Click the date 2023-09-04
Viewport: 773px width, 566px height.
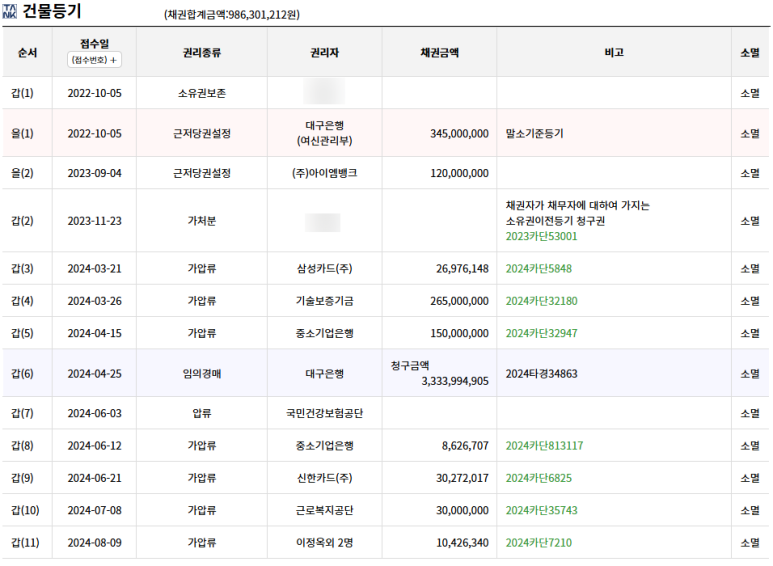pyautogui.click(x=94, y=173)
